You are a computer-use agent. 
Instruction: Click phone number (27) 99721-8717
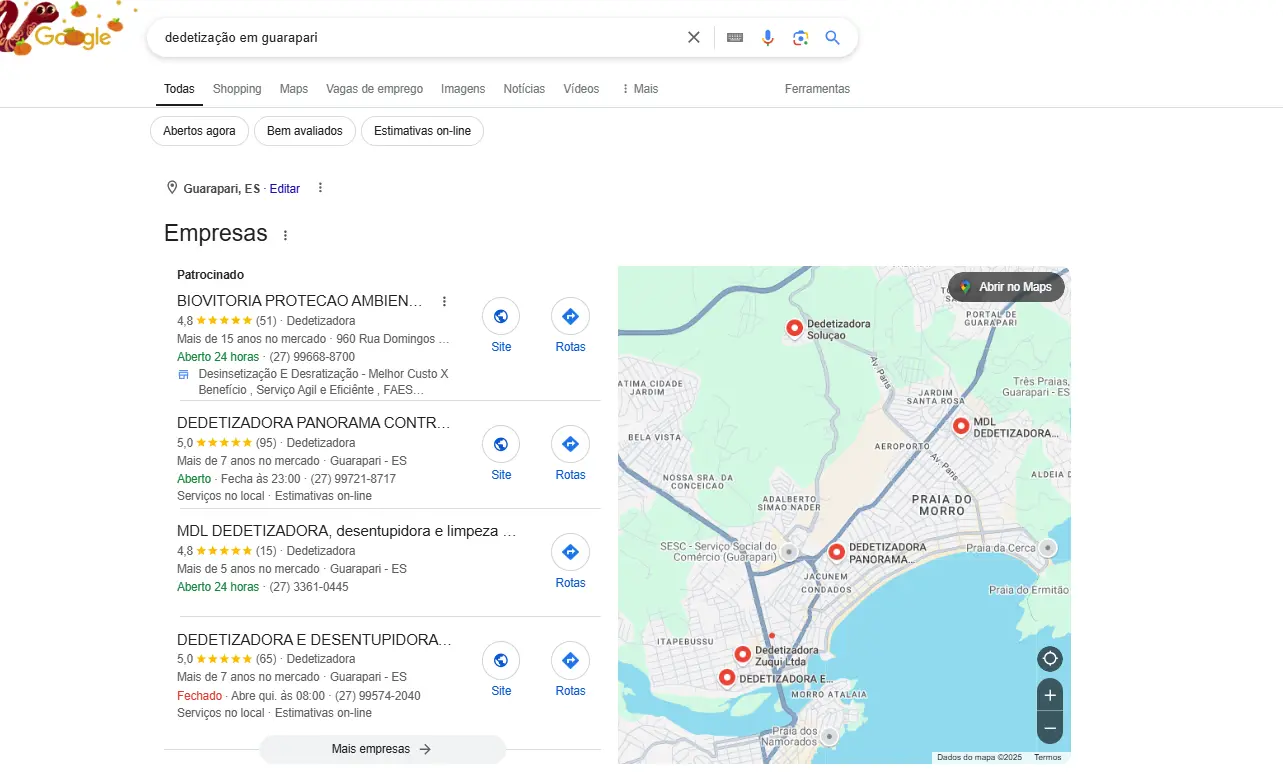353,479
